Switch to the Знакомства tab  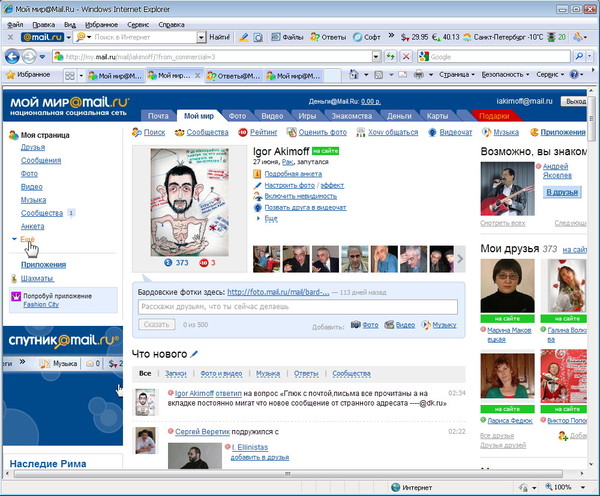click(x=352, y=116)
